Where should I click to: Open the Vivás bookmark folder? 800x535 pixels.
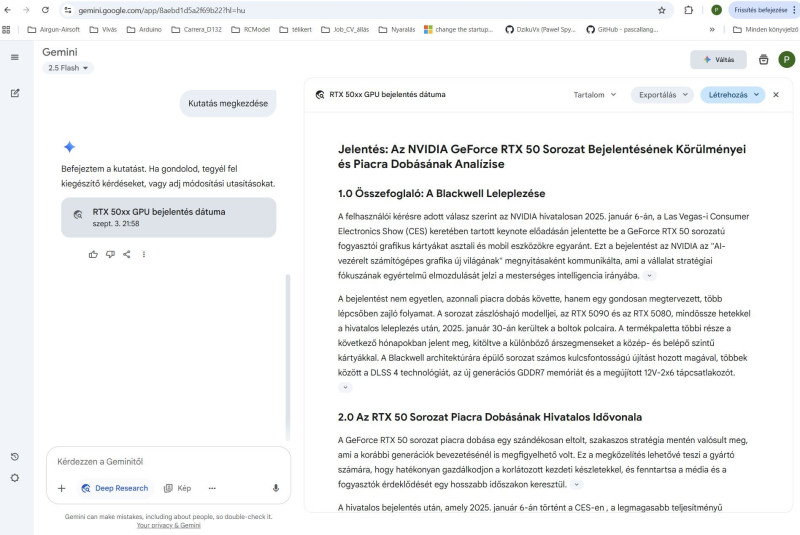103,30
